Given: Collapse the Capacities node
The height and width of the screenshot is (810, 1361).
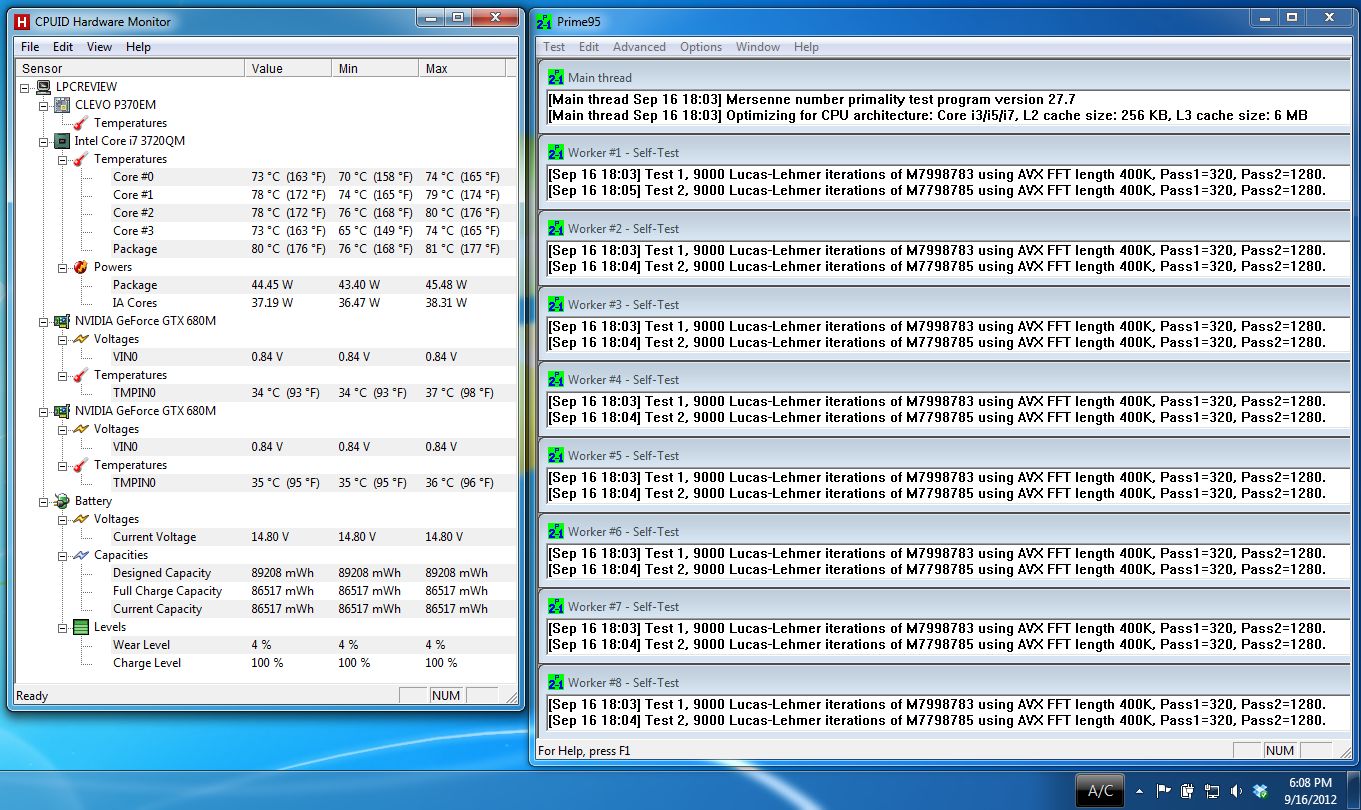Looking at the screenshot, I should pyautogui.click(x=63, y=555).
